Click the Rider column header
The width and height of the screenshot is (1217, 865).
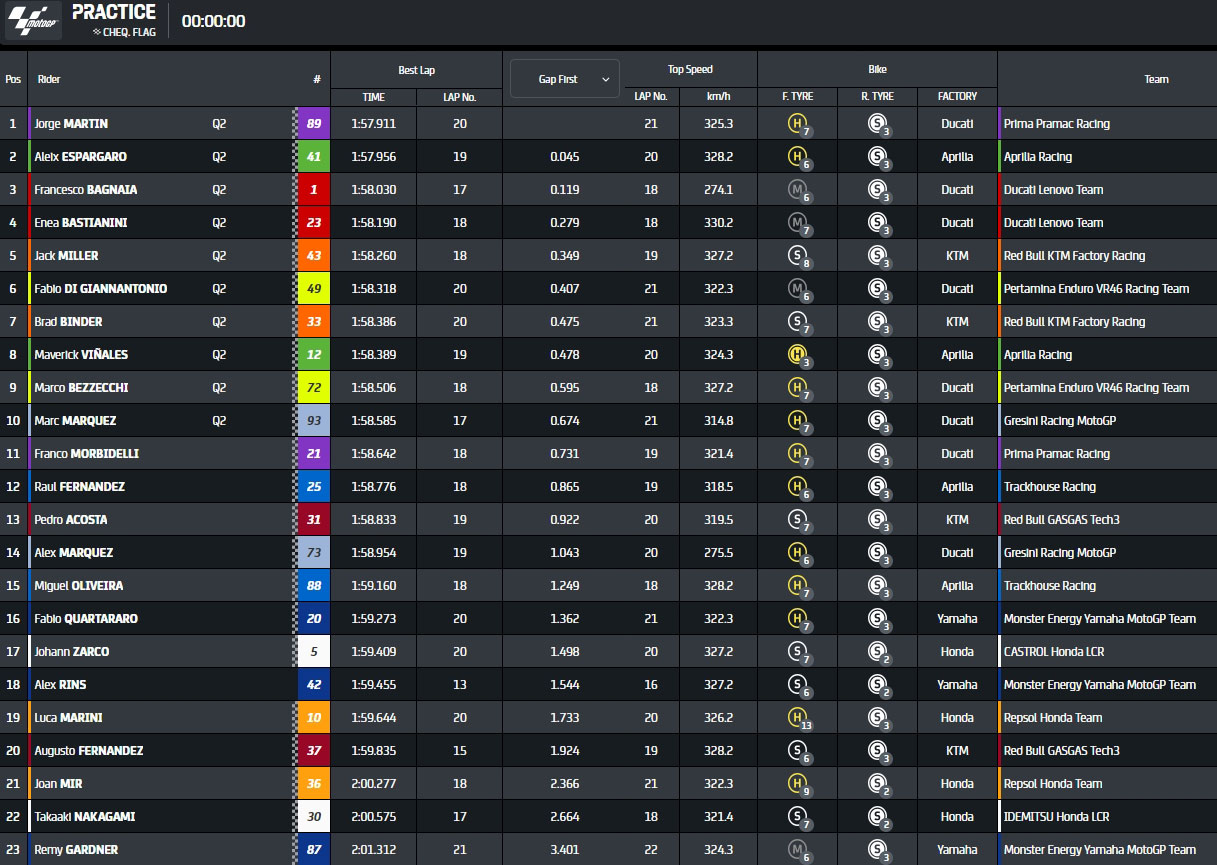click(49, 79)
